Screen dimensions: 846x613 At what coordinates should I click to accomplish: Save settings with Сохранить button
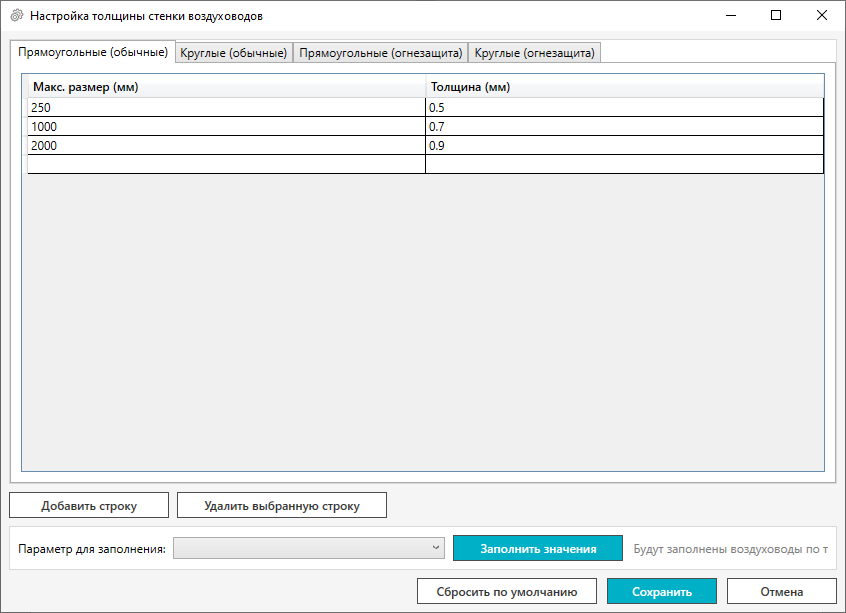point(662,591)
